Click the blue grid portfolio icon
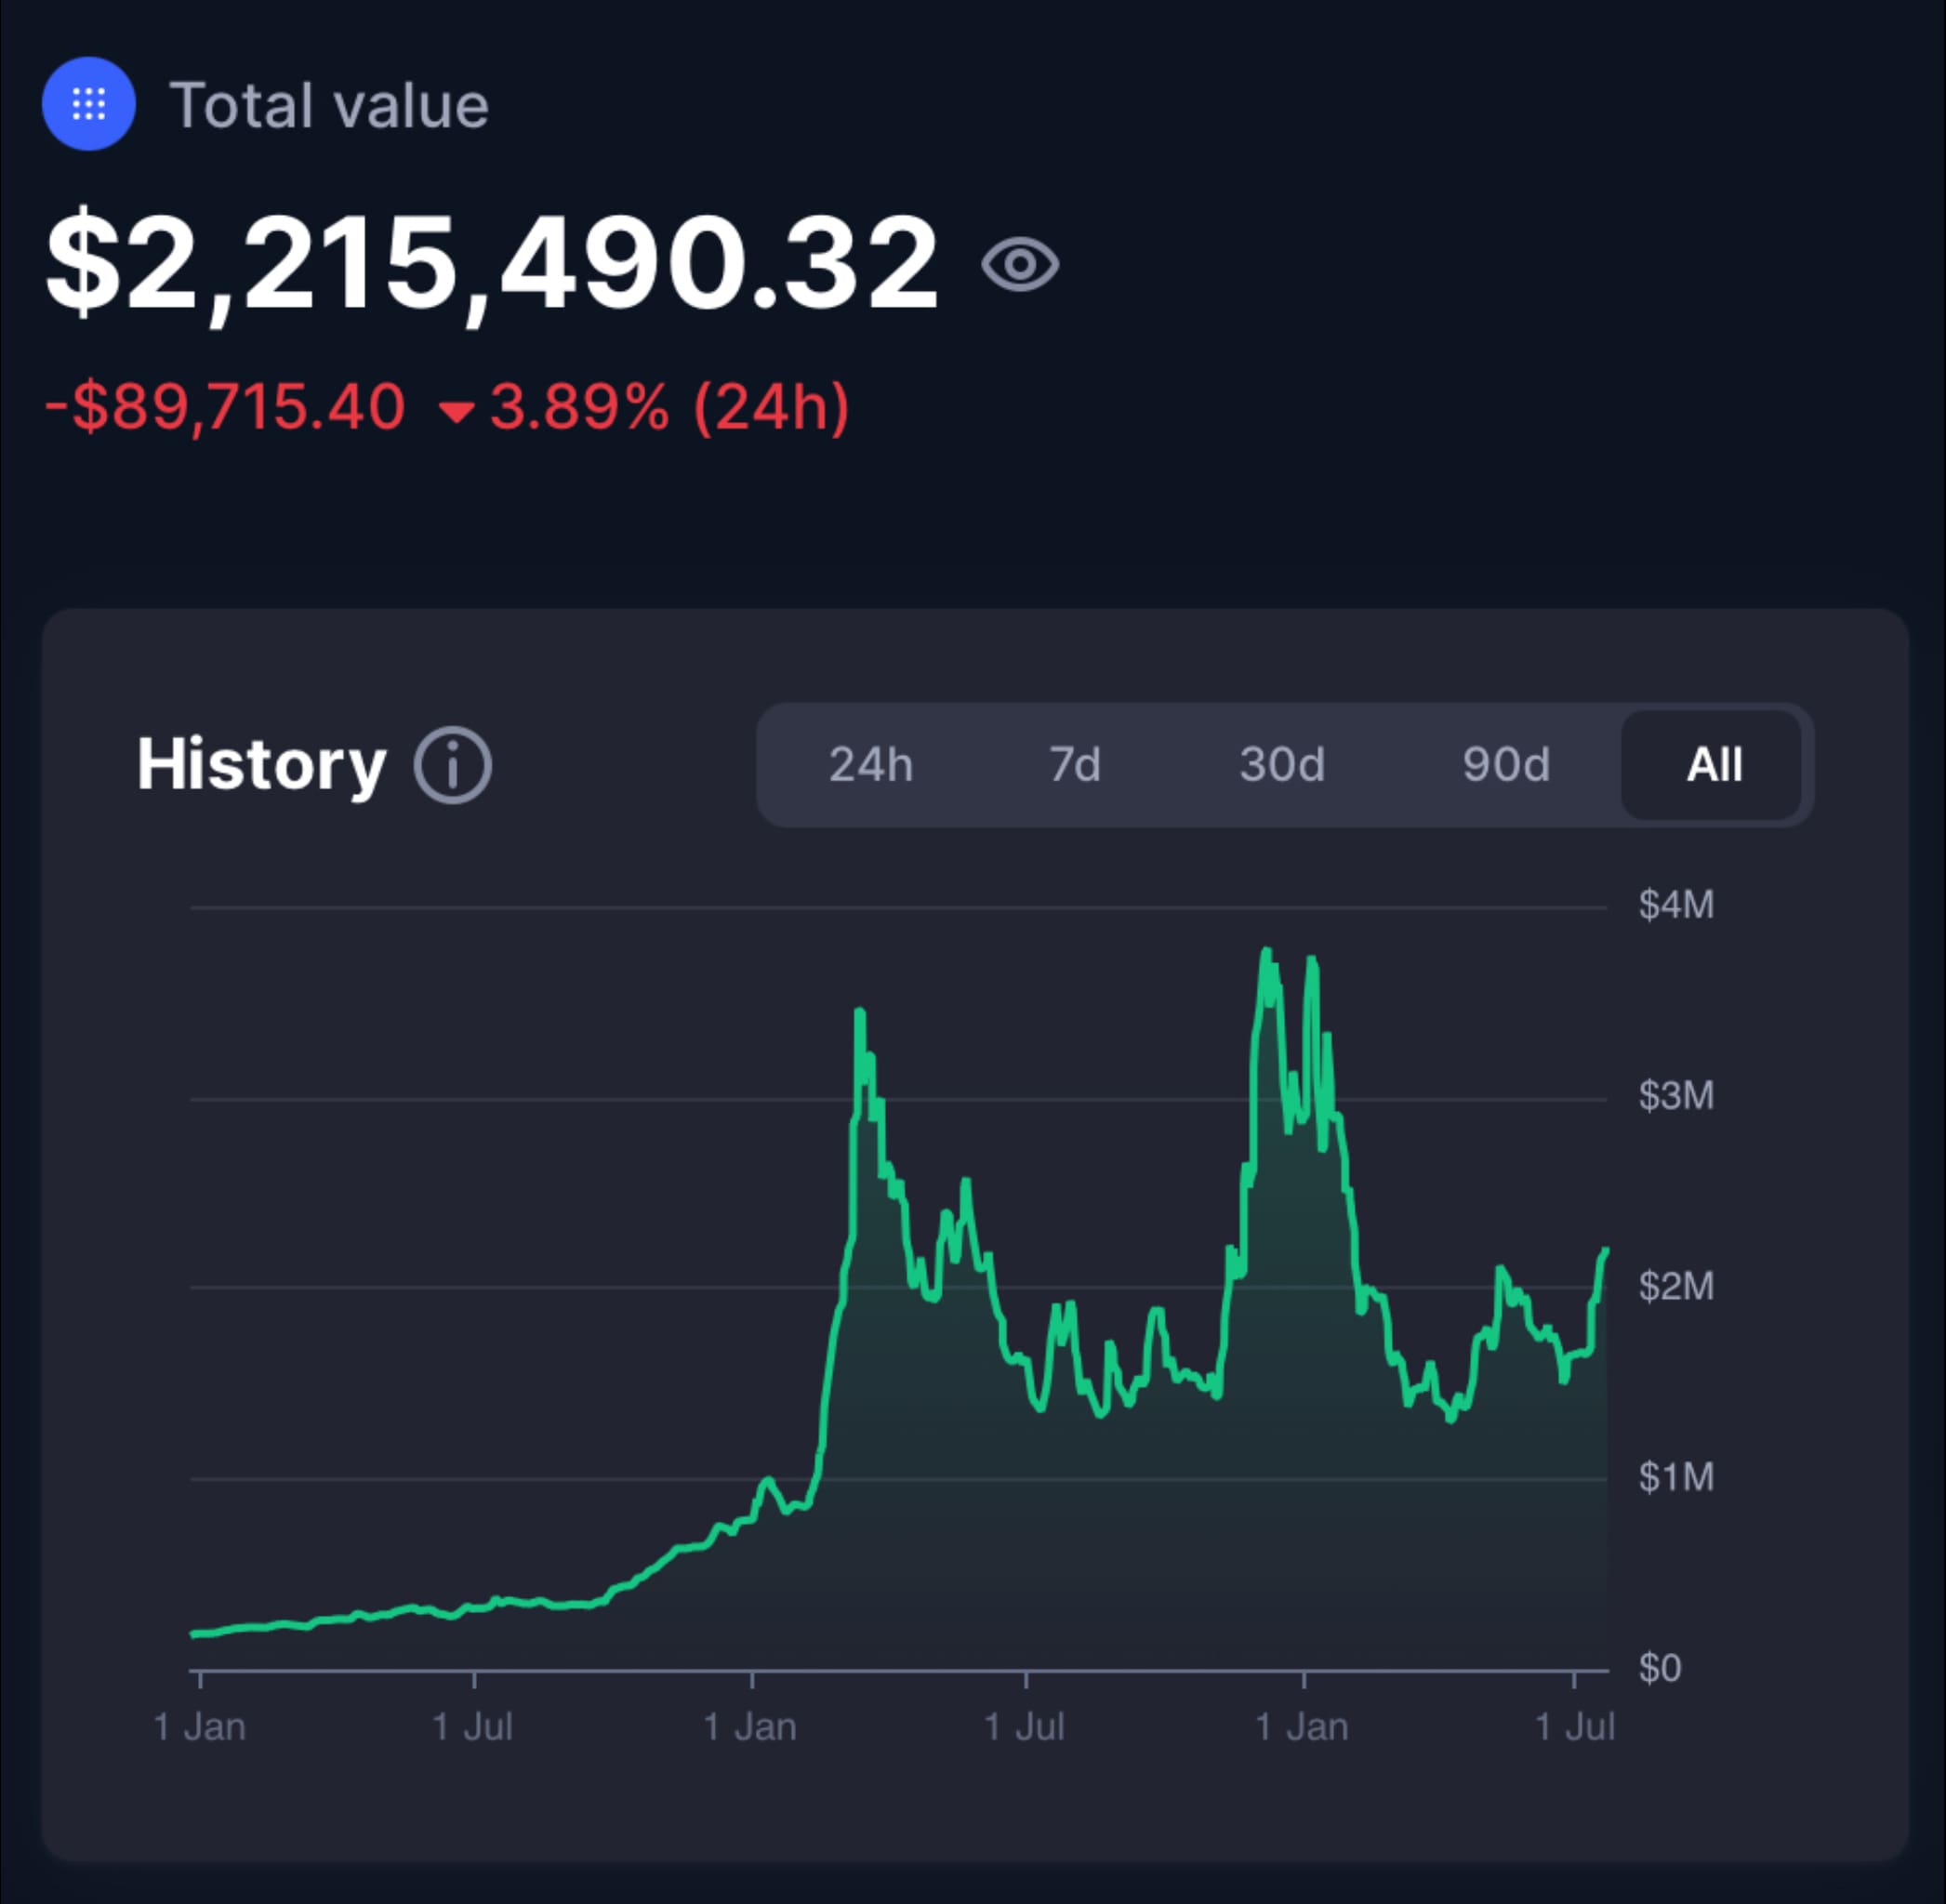 [x=89, y=104]
